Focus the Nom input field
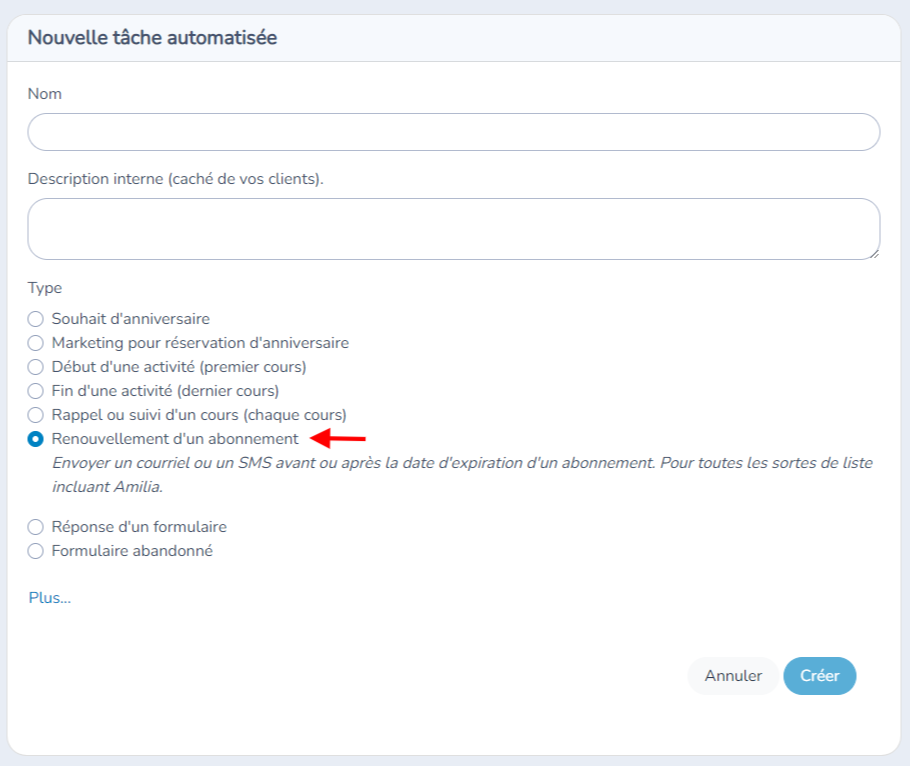The width and height of the screenshot is (911, 766). pyautogui.click(x=454, y=132)
